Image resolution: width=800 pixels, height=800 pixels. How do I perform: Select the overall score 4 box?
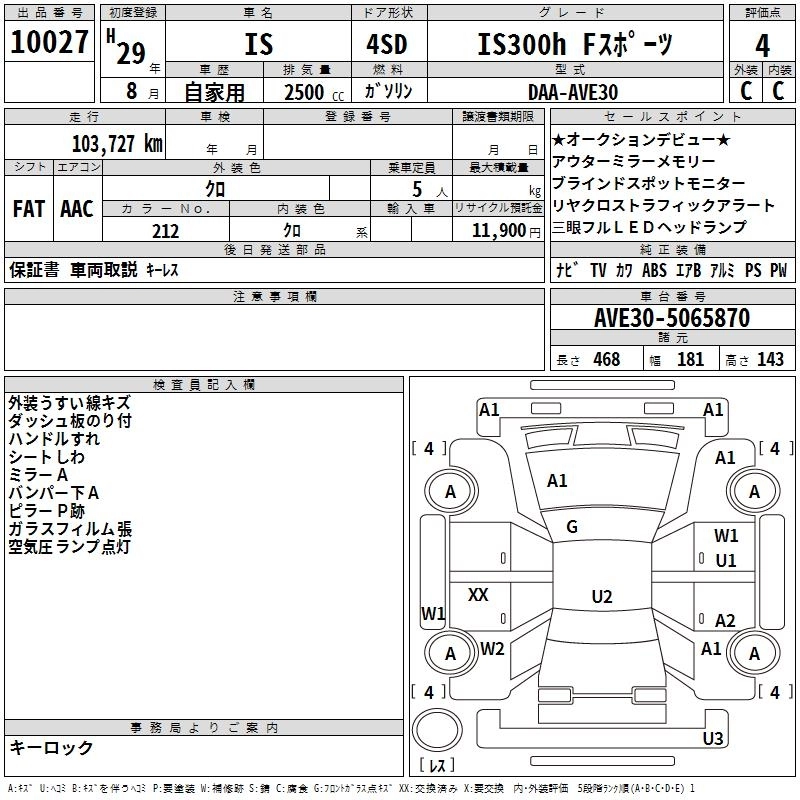point(762,45)
